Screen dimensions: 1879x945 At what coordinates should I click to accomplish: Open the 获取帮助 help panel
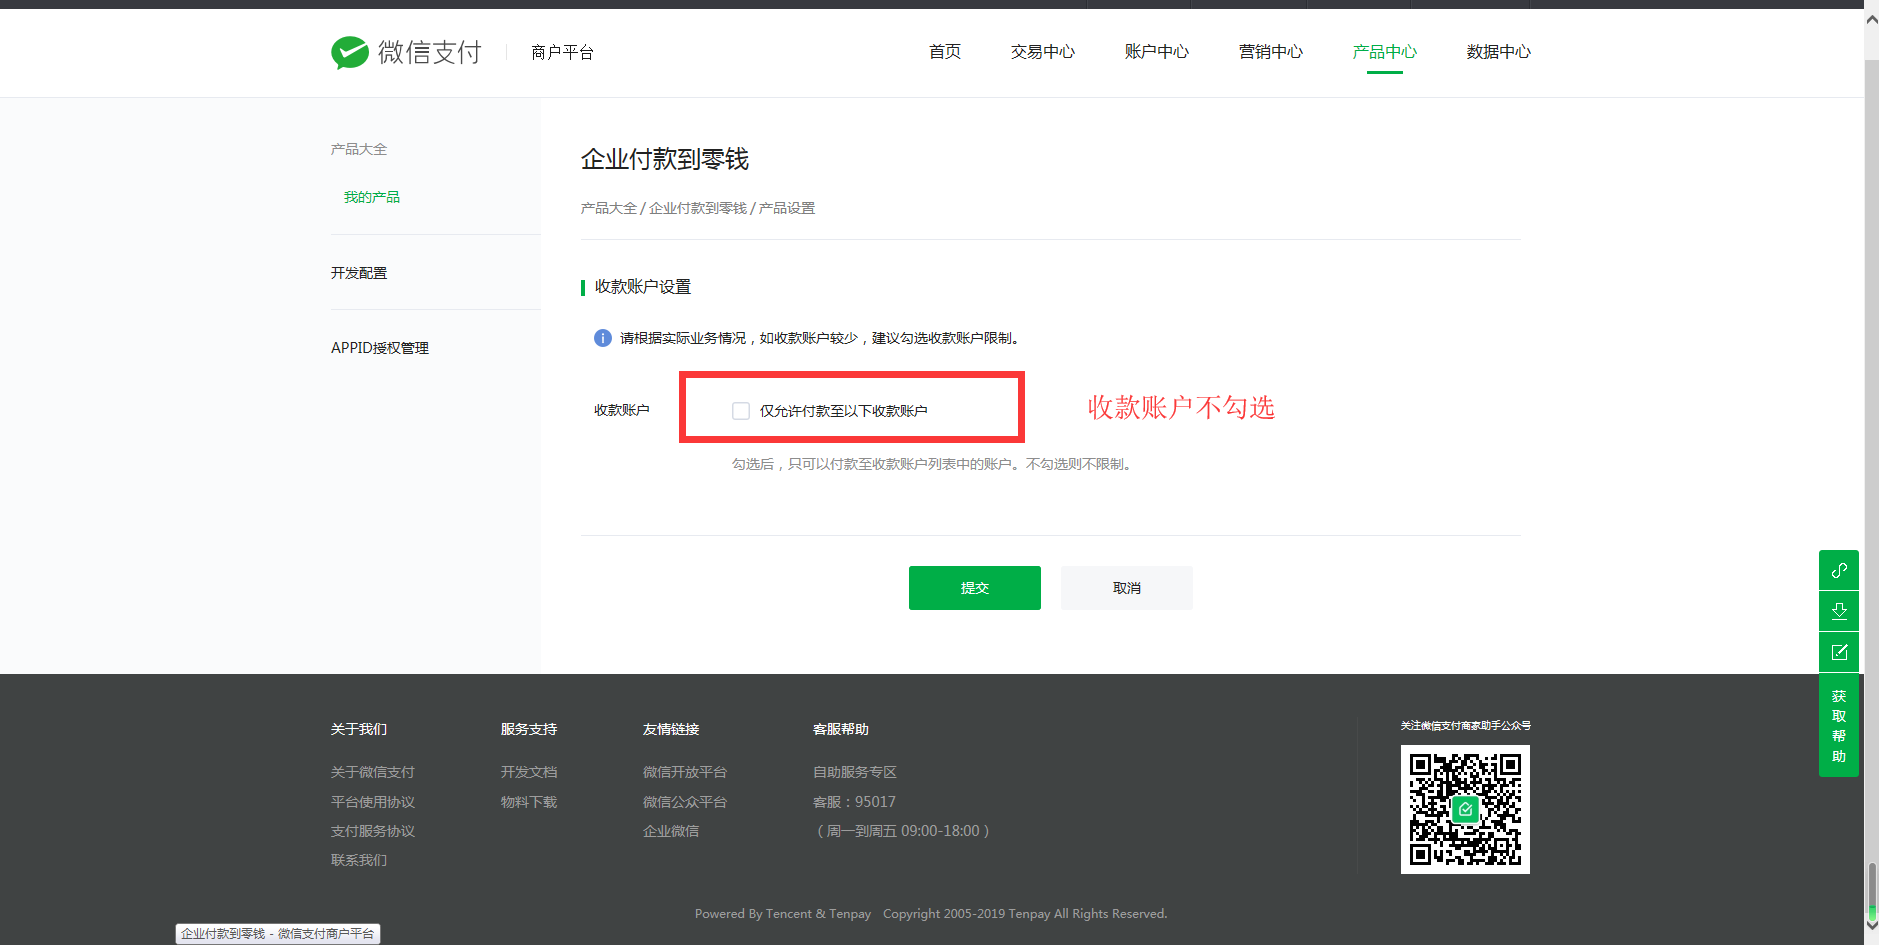(1839, 726)
